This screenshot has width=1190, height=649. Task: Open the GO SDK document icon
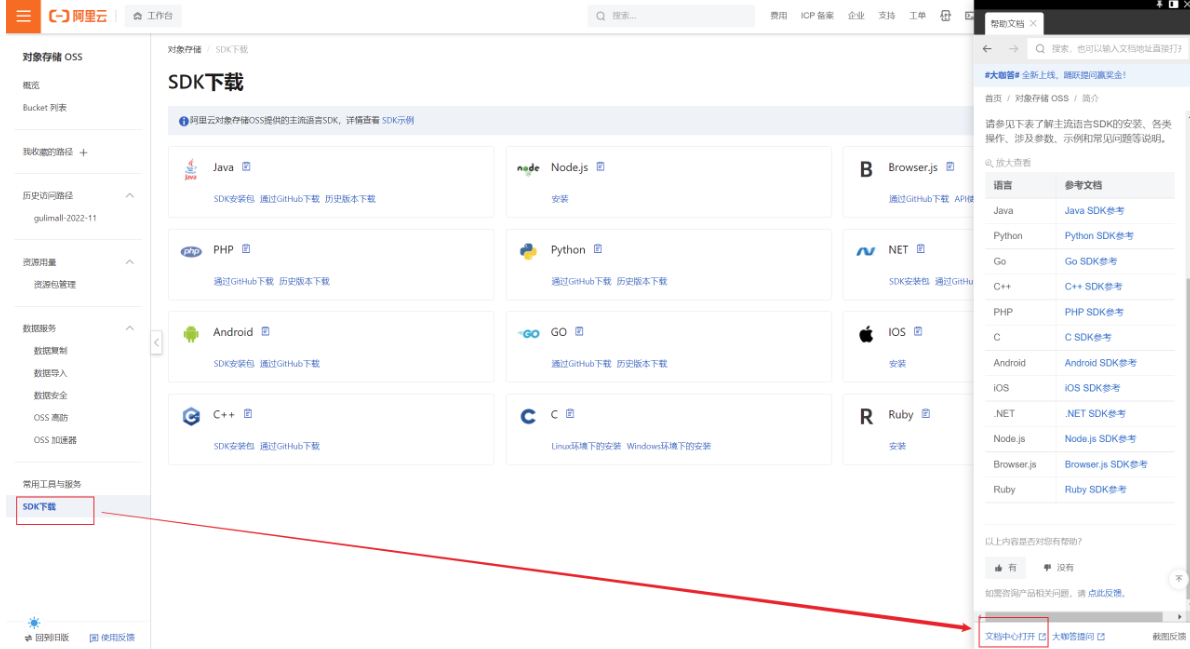click(579, 331)
